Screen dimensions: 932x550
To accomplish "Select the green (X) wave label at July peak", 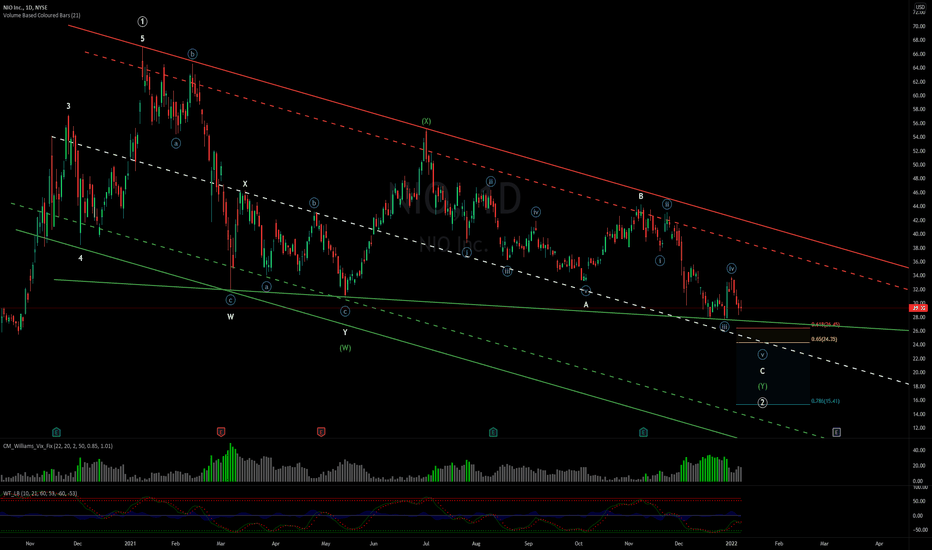I will click(426, 121).
